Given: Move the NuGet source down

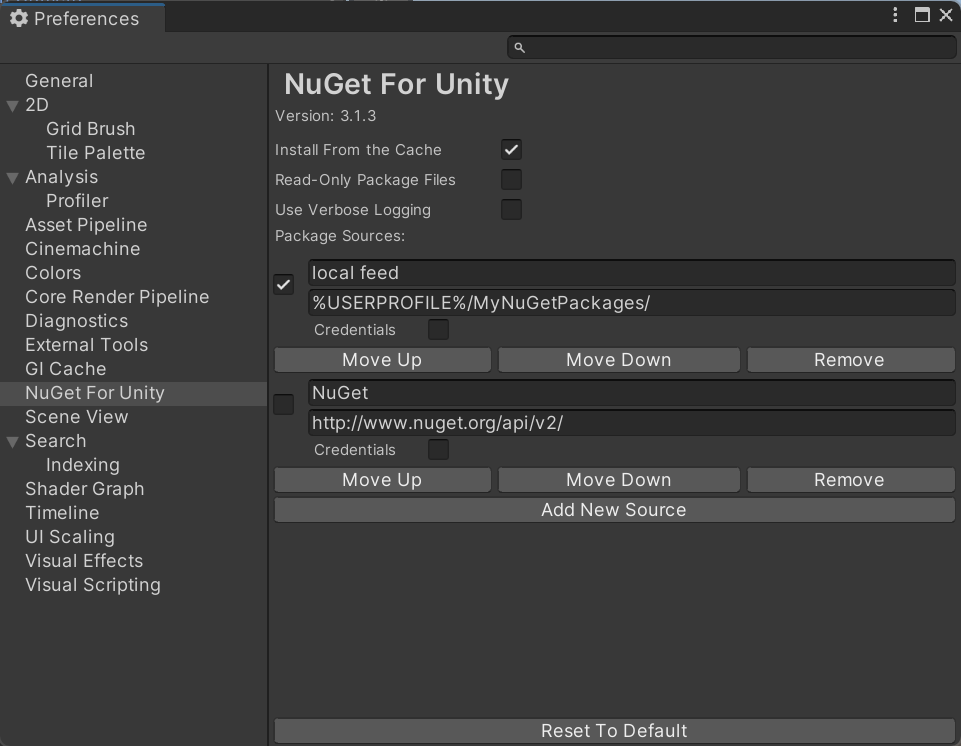Looking at the screenshot, I should (x=618, y=479).
